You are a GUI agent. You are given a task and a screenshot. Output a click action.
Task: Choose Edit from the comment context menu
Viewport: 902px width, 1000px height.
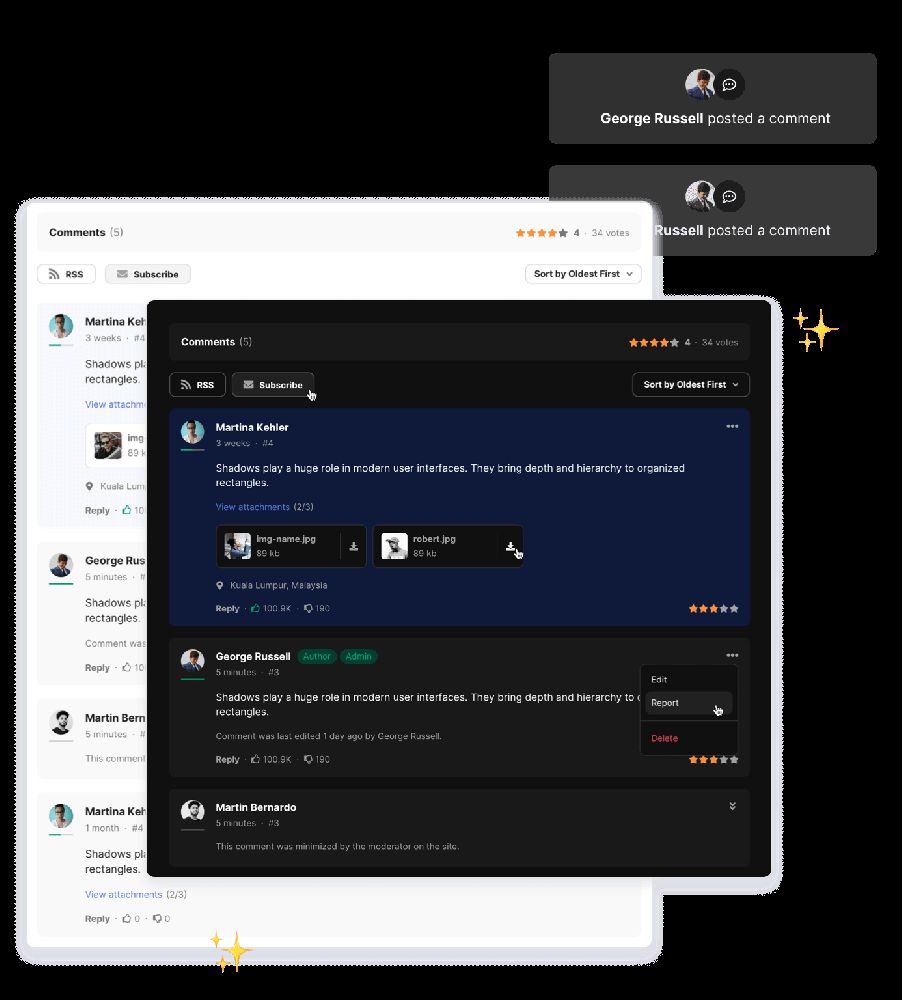[x=659, y=679]
